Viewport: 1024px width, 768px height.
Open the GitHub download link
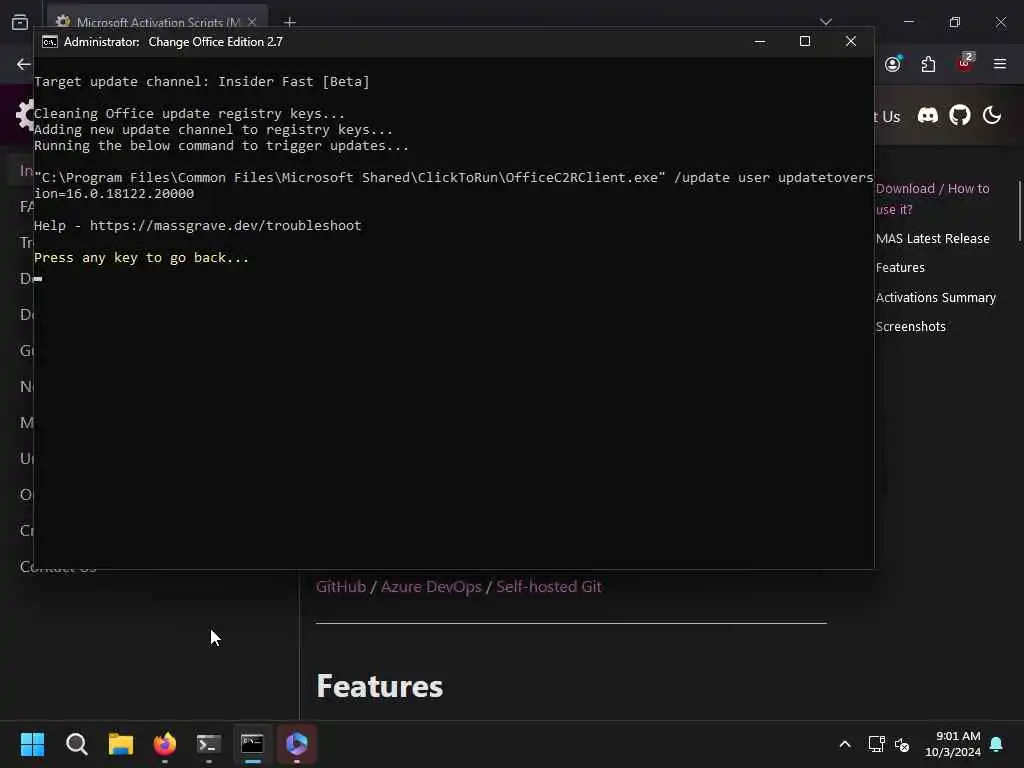(x=341, y=586)
